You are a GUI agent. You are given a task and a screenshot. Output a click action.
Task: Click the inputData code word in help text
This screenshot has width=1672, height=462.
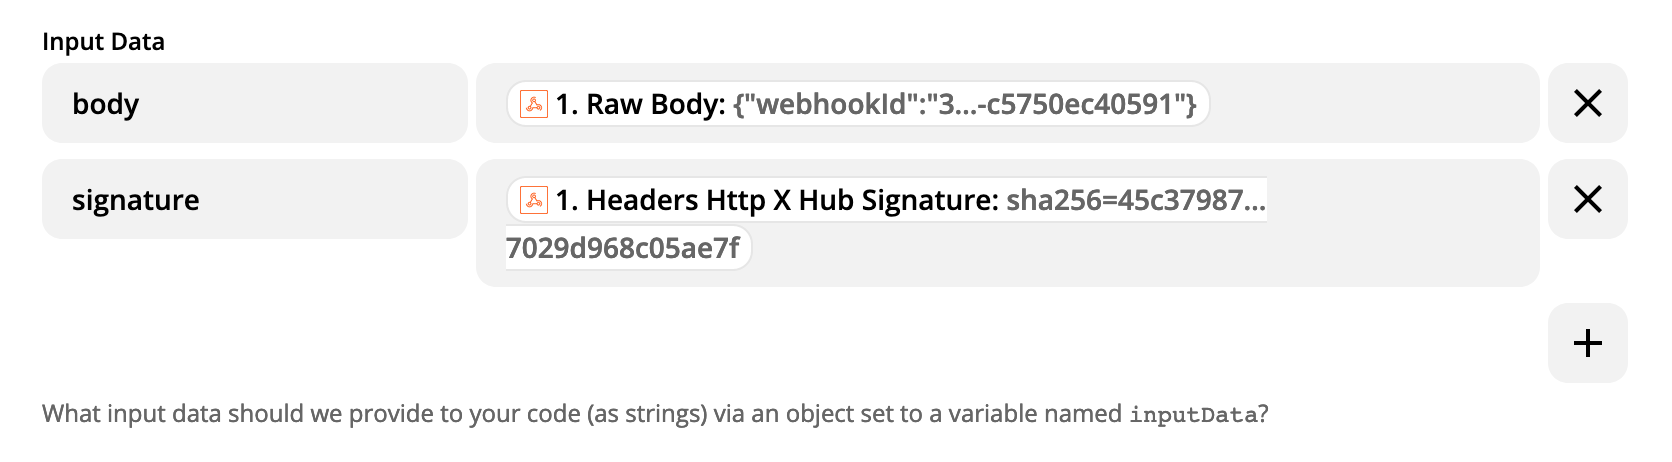point(1192,415)
